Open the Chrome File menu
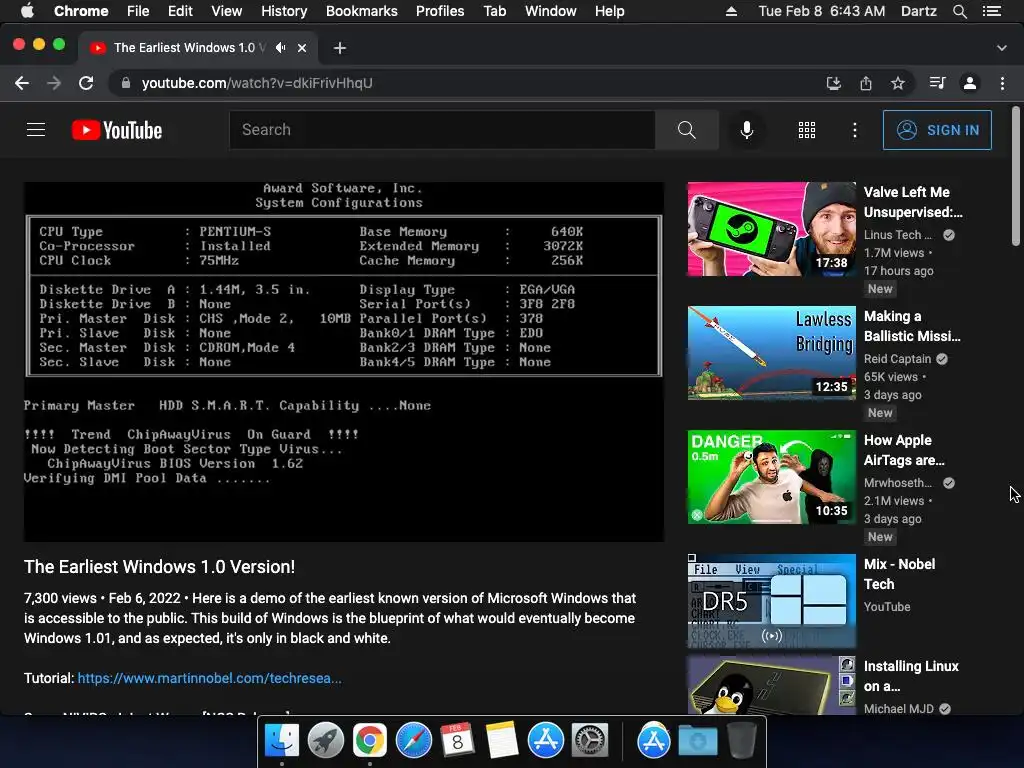 point(138,11)
